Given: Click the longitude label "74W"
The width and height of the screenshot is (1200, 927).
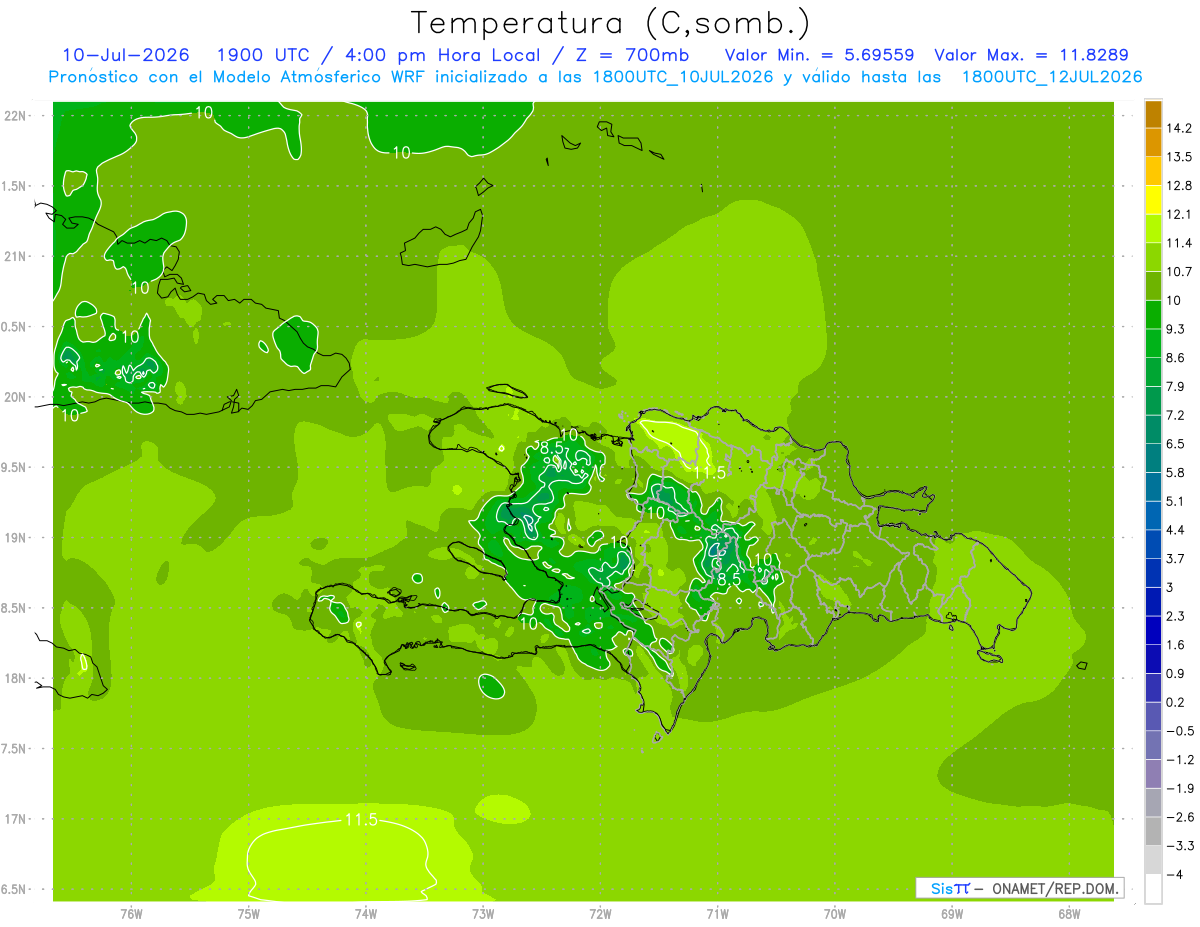Looking at the screenshot, I should click(366, 913).
